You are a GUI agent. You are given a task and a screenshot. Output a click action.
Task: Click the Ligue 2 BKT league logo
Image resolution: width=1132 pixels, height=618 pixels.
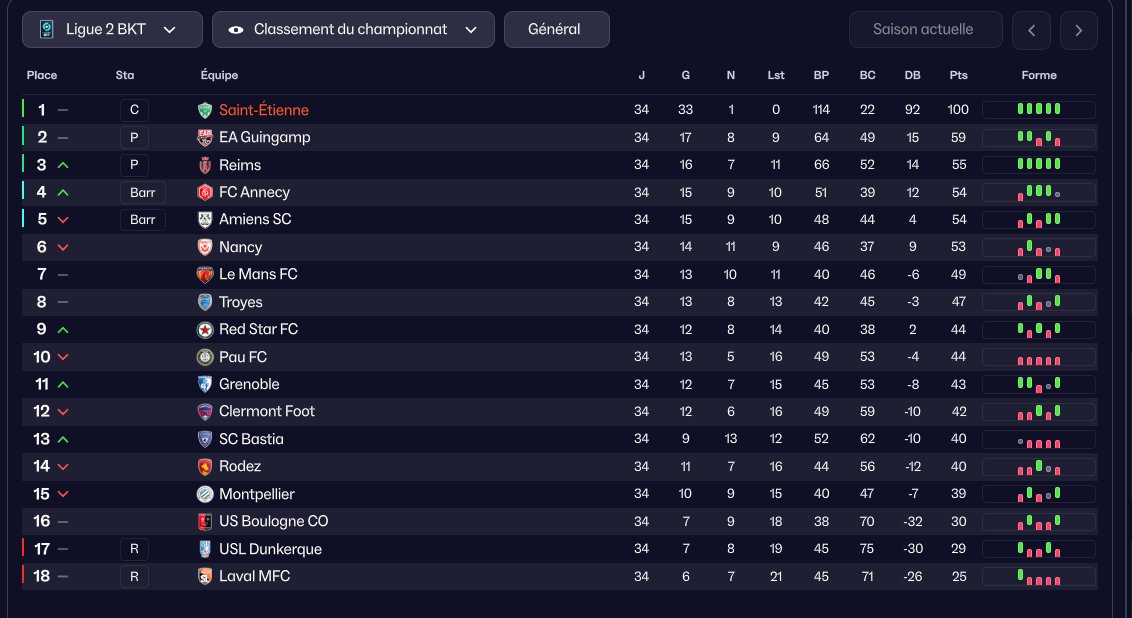point(46,30)
